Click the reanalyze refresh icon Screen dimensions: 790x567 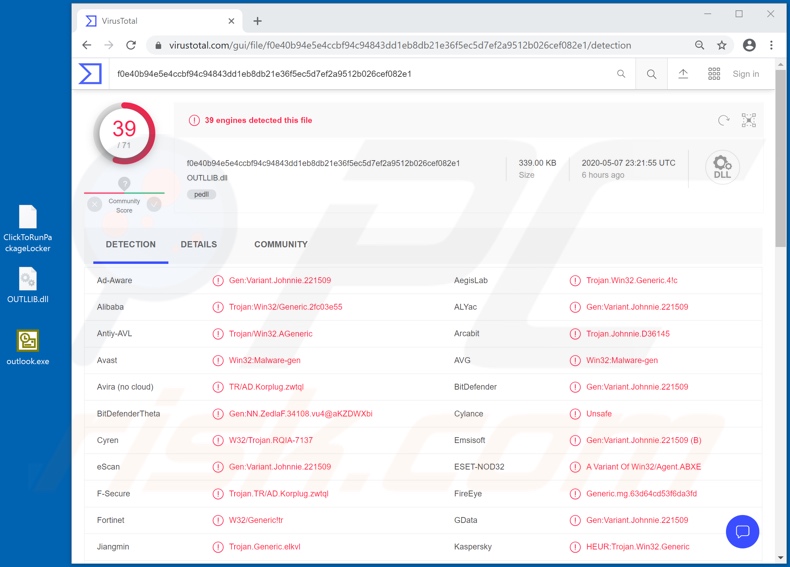[724, 120]
